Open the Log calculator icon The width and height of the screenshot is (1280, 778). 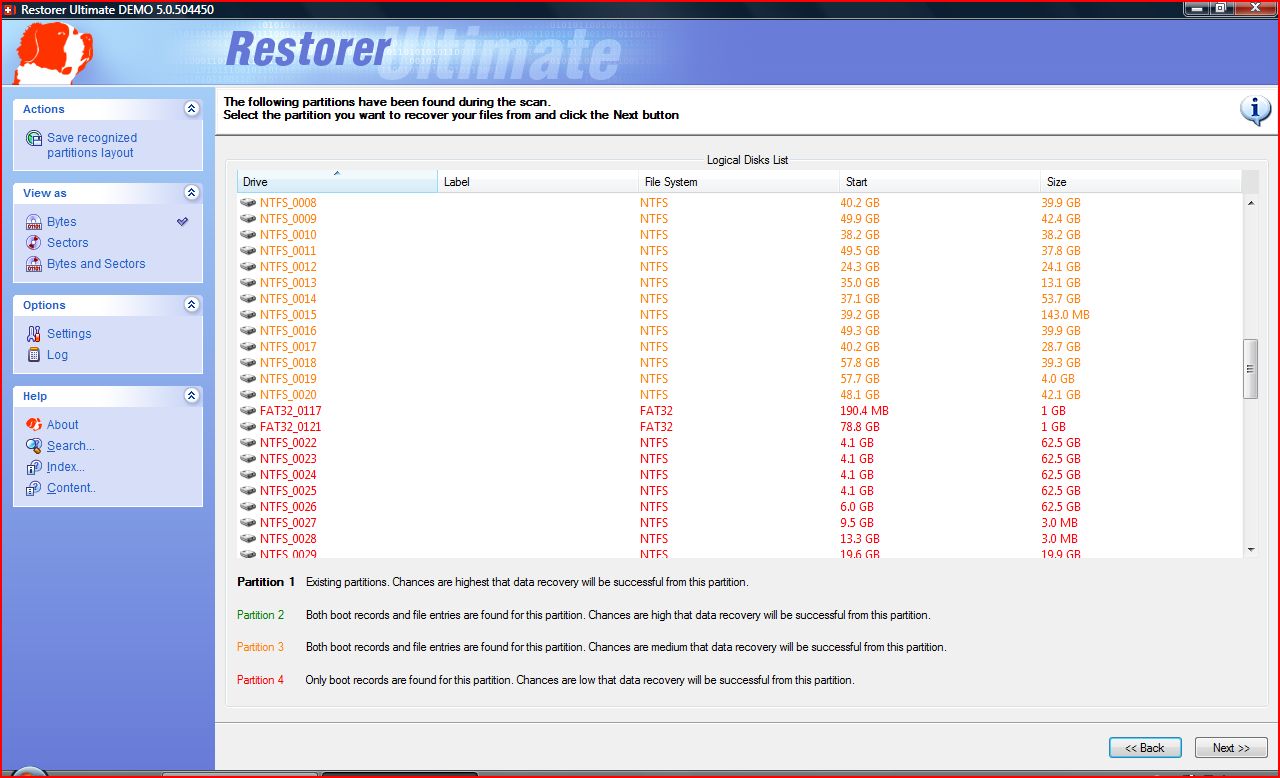click(x=34, y=355)
